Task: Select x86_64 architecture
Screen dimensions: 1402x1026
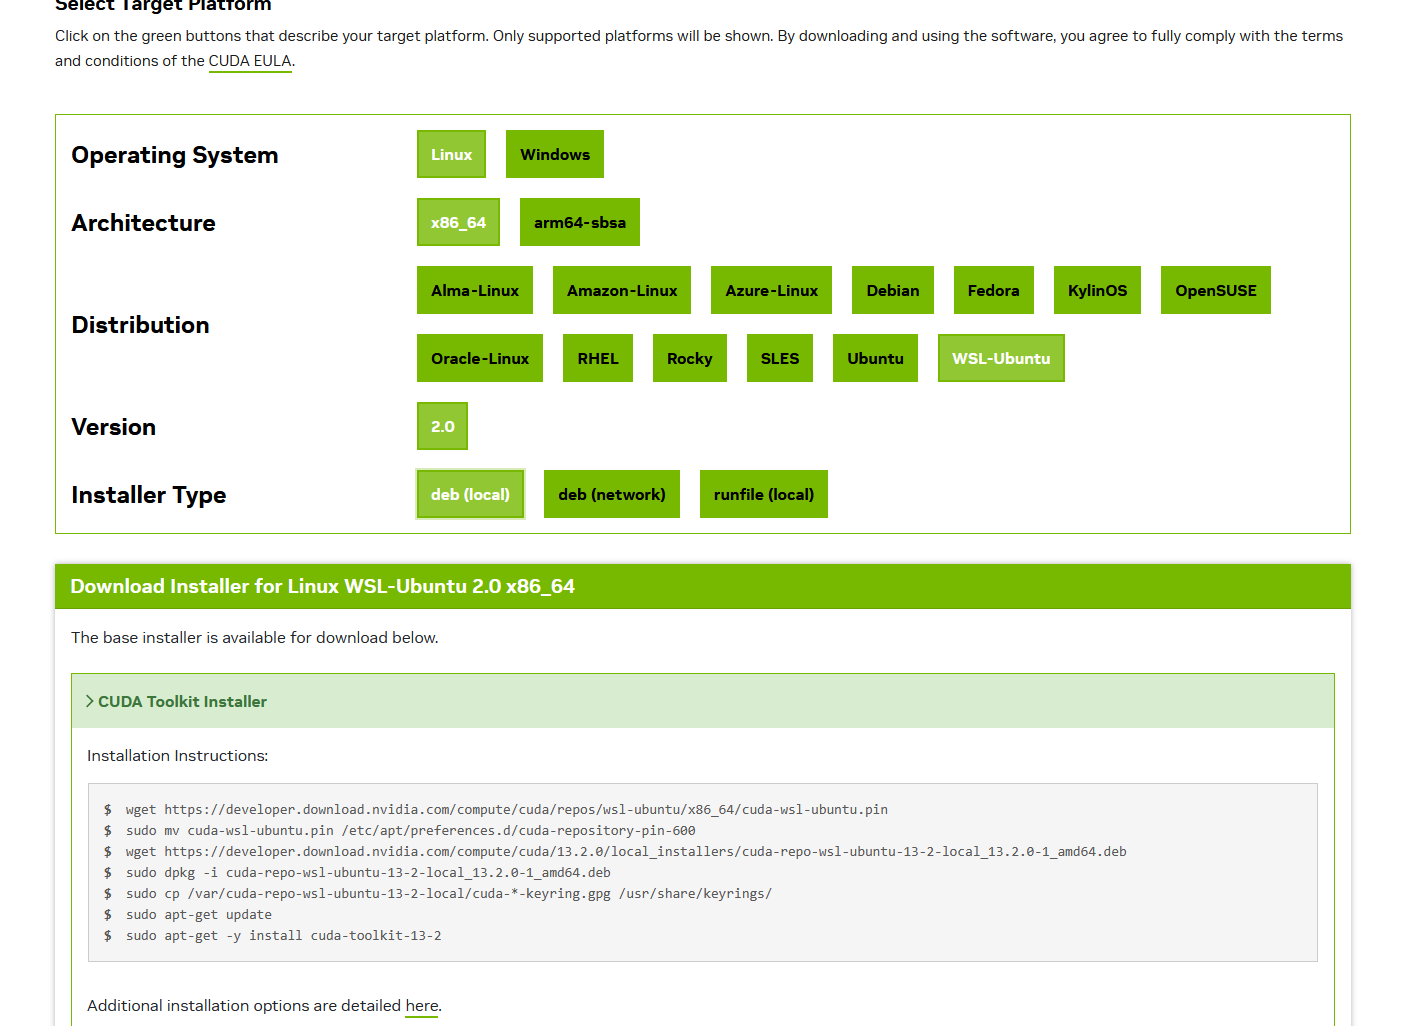Action: (x=458, y=222)
